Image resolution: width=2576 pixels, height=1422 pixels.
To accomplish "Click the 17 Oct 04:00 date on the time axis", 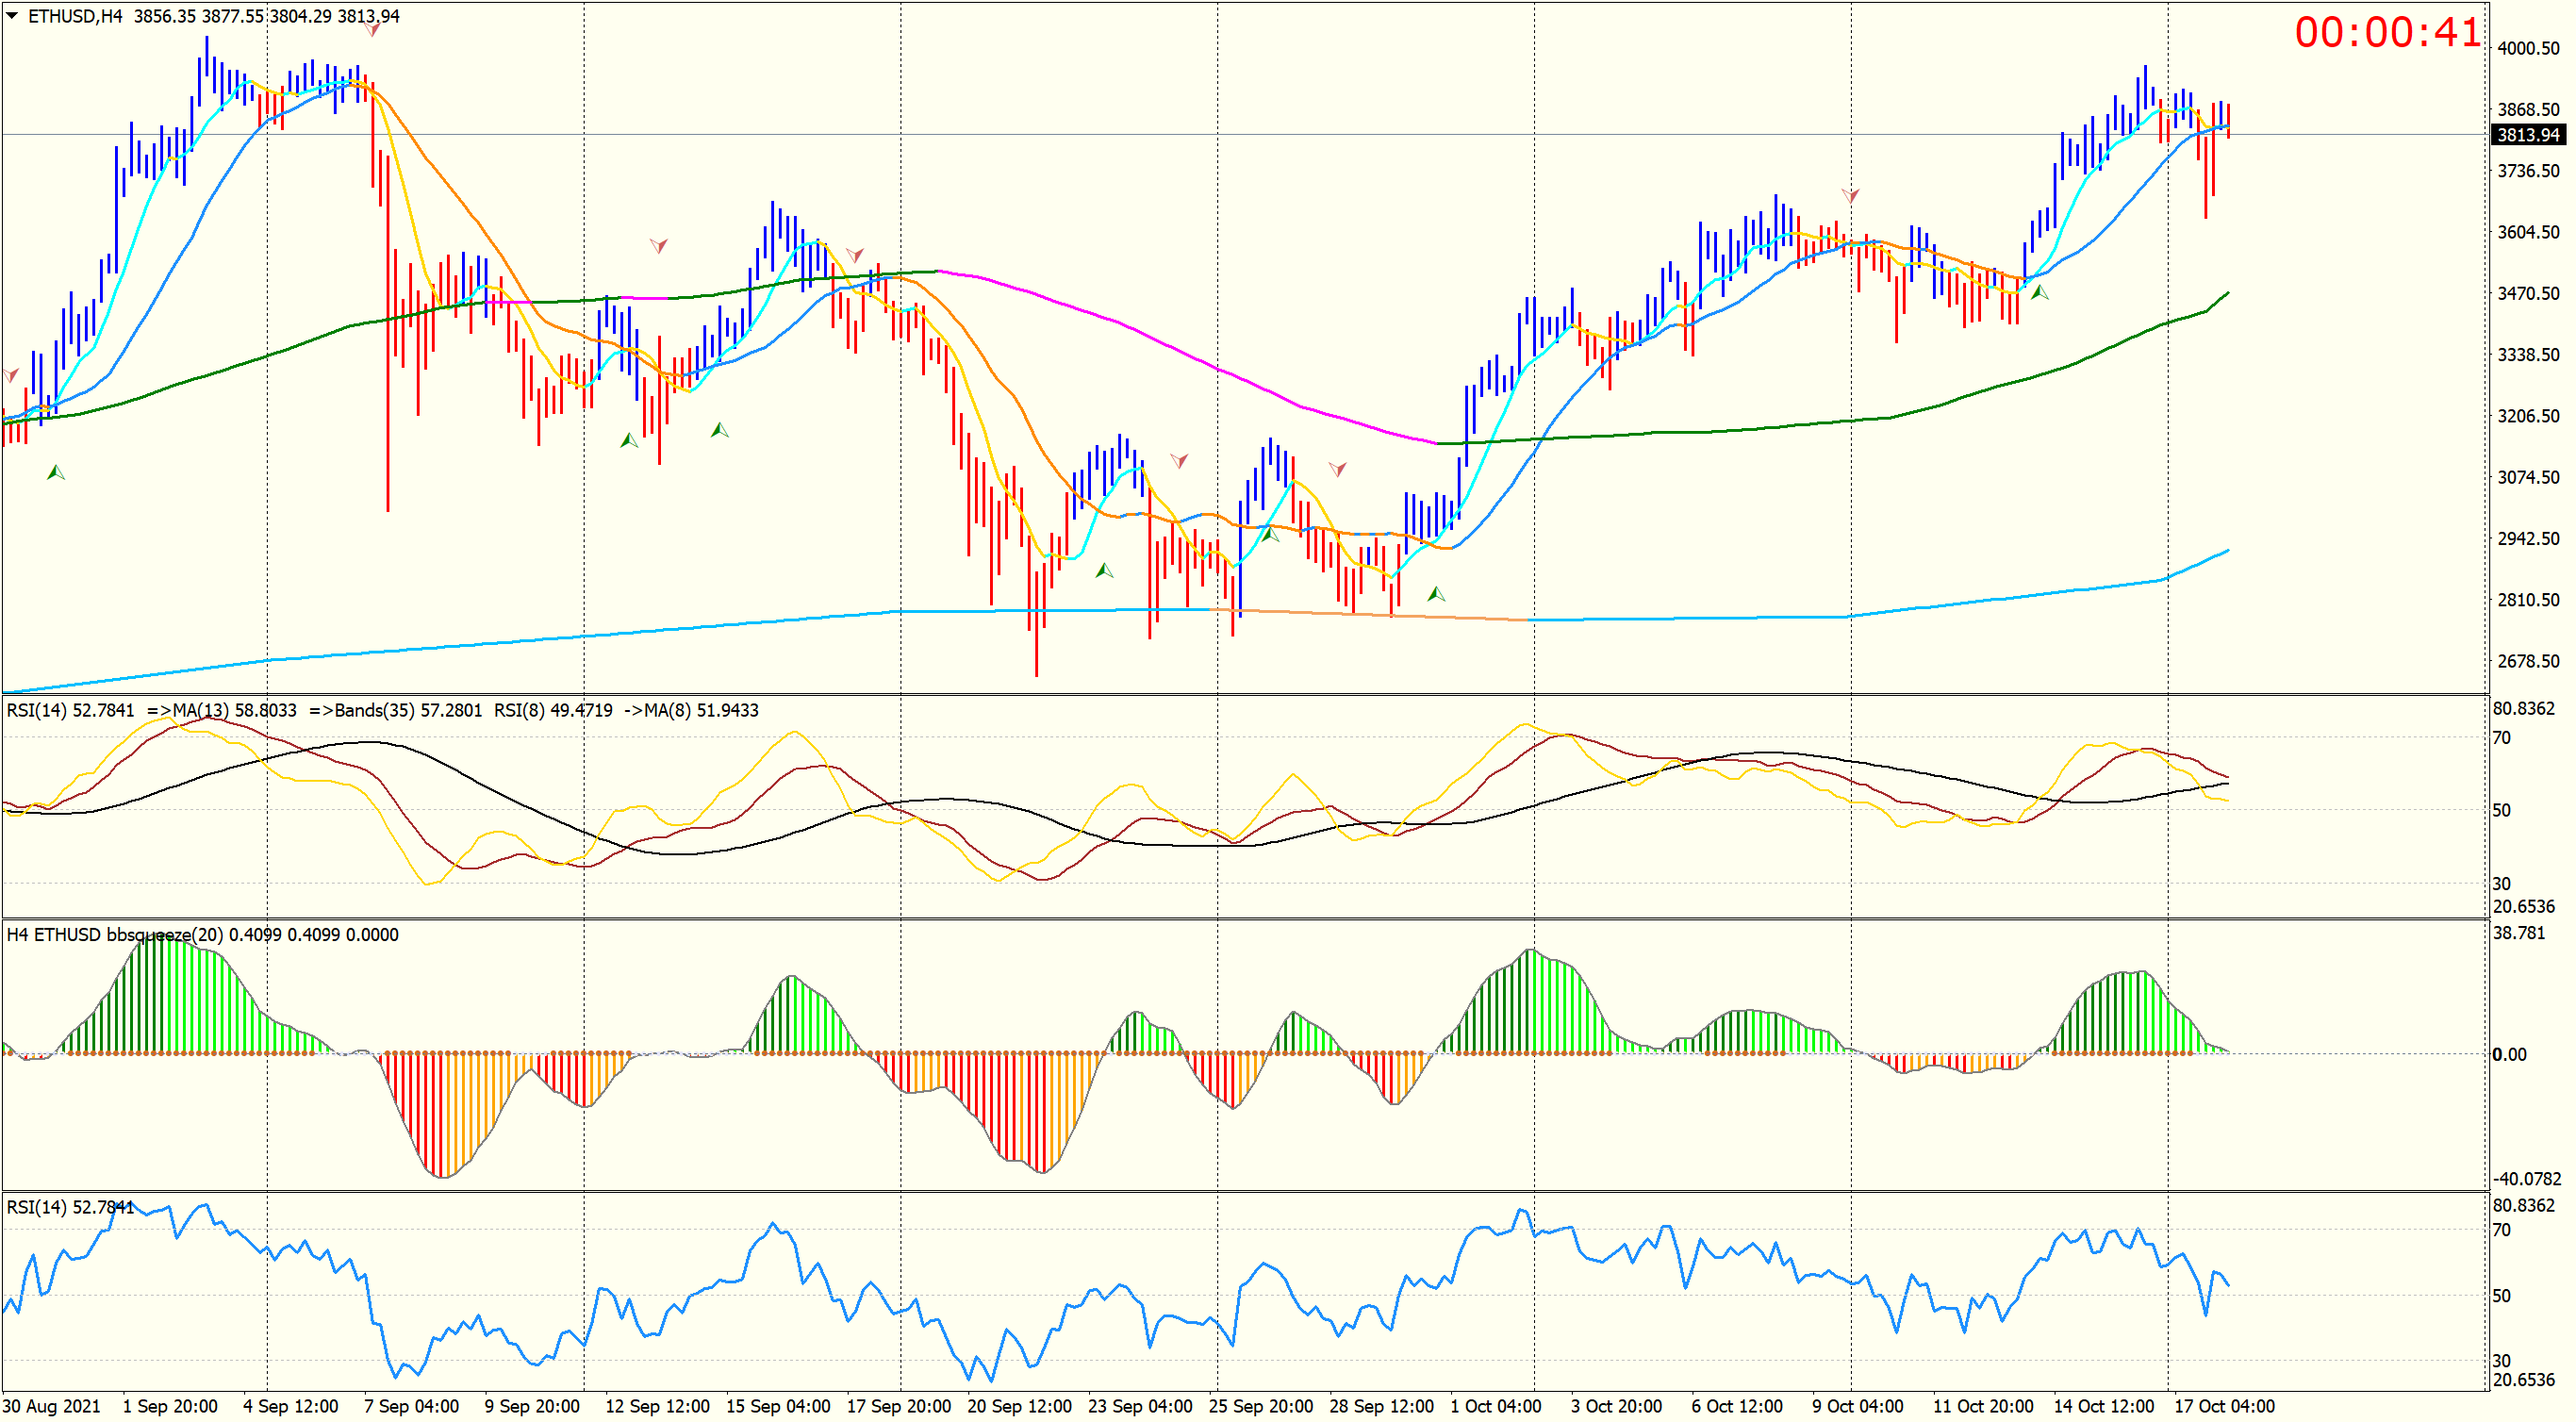I will (x=2224, y=1406).
